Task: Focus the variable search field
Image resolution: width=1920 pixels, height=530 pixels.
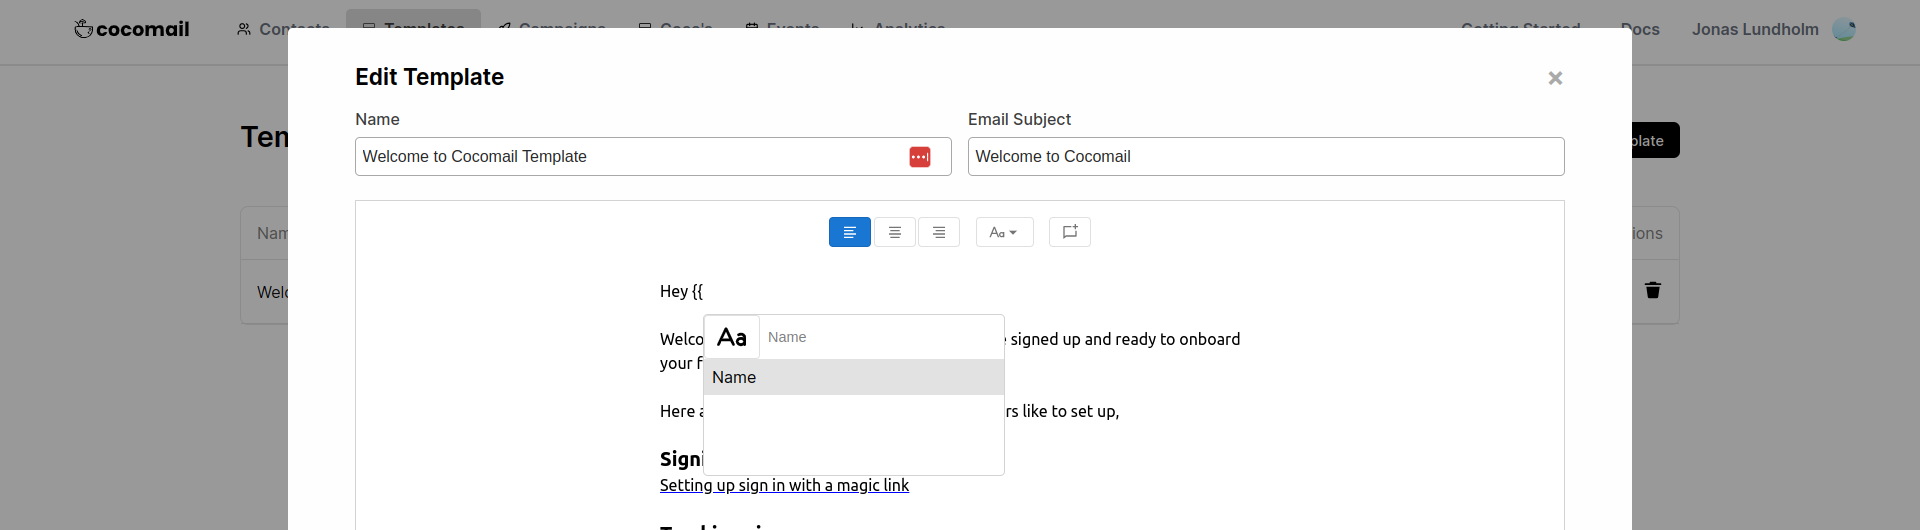Action: point(880,338)
